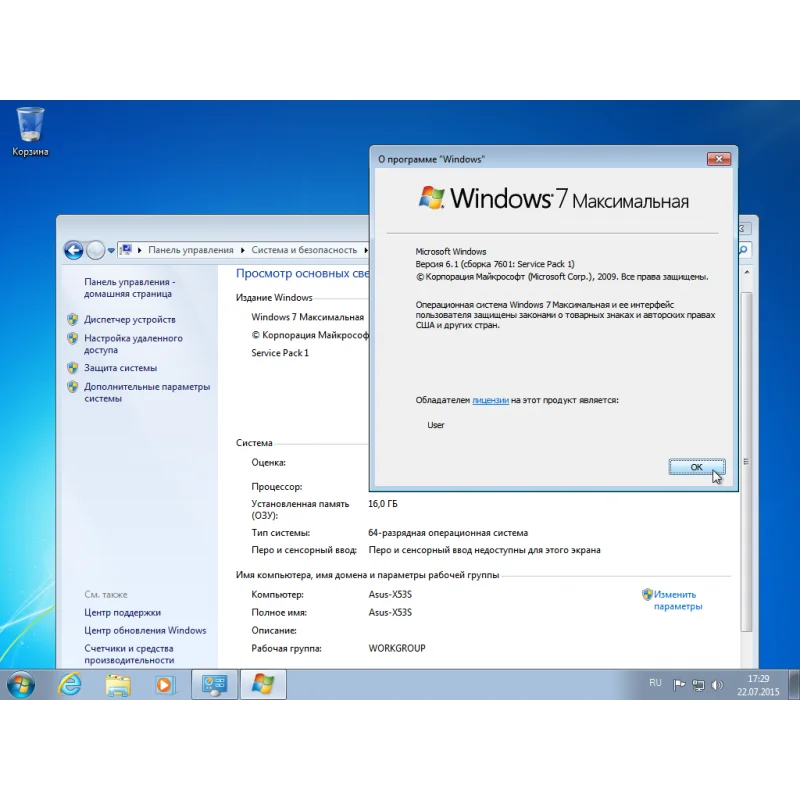Viewport: 800px width, 800px height.
Task: Click the User license holder name
Action: pos(436,425)
